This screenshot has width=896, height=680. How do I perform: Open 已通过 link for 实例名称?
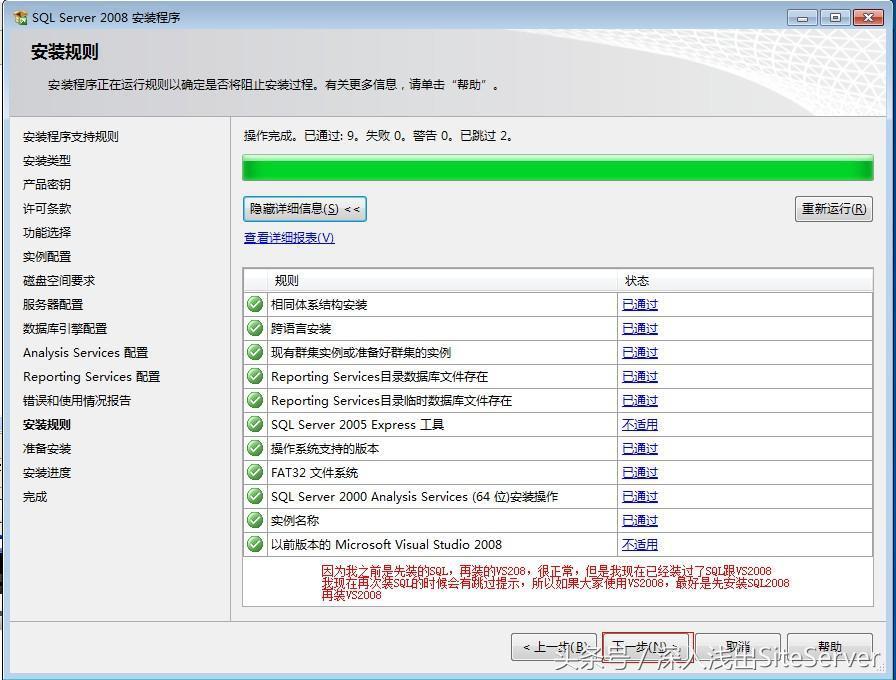[x=640, y=521]
